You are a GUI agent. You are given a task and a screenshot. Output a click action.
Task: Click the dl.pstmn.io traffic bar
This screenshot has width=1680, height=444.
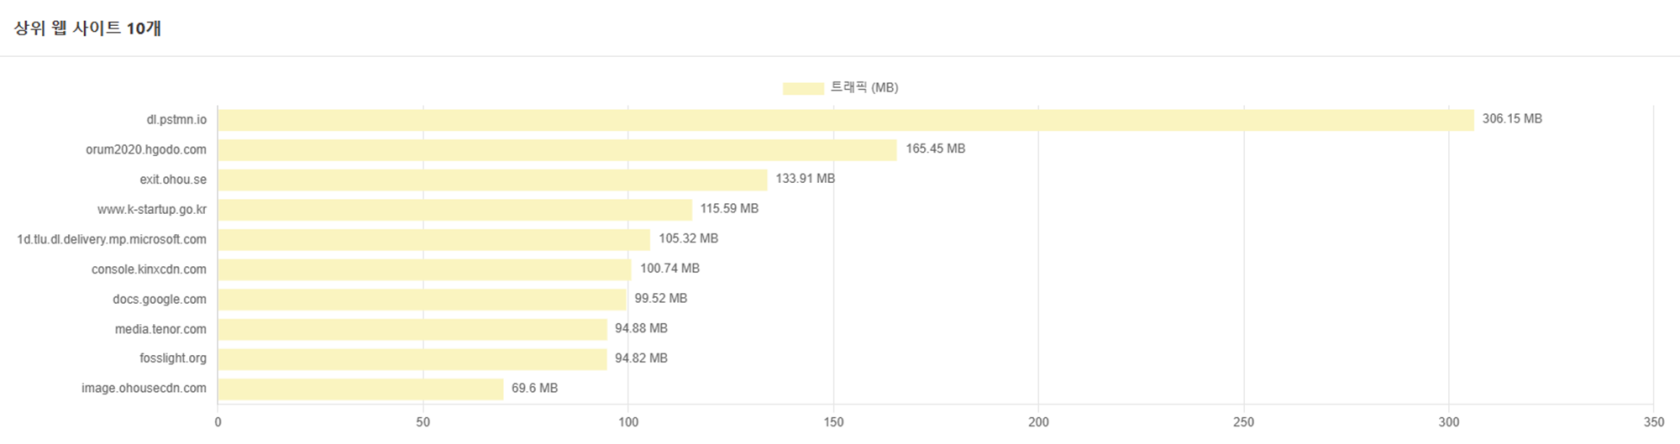point(845,120)
